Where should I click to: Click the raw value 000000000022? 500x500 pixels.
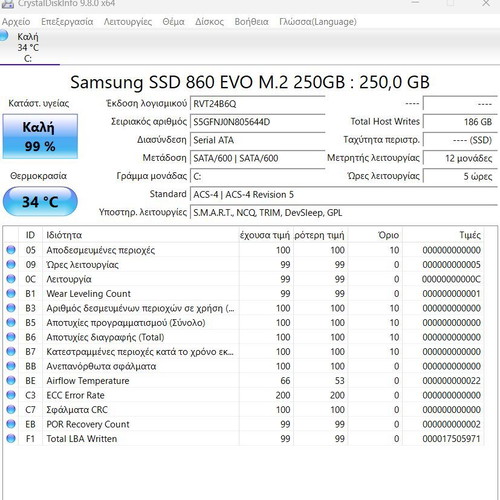(451, 381)
